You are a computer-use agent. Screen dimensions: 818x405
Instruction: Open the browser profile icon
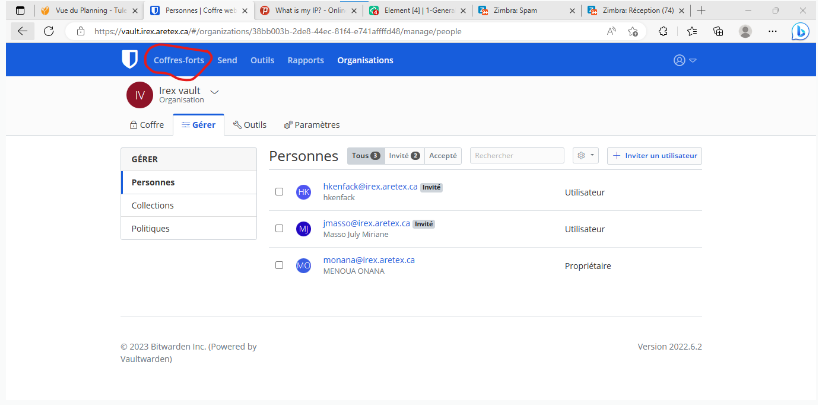[x=745, y=31]
